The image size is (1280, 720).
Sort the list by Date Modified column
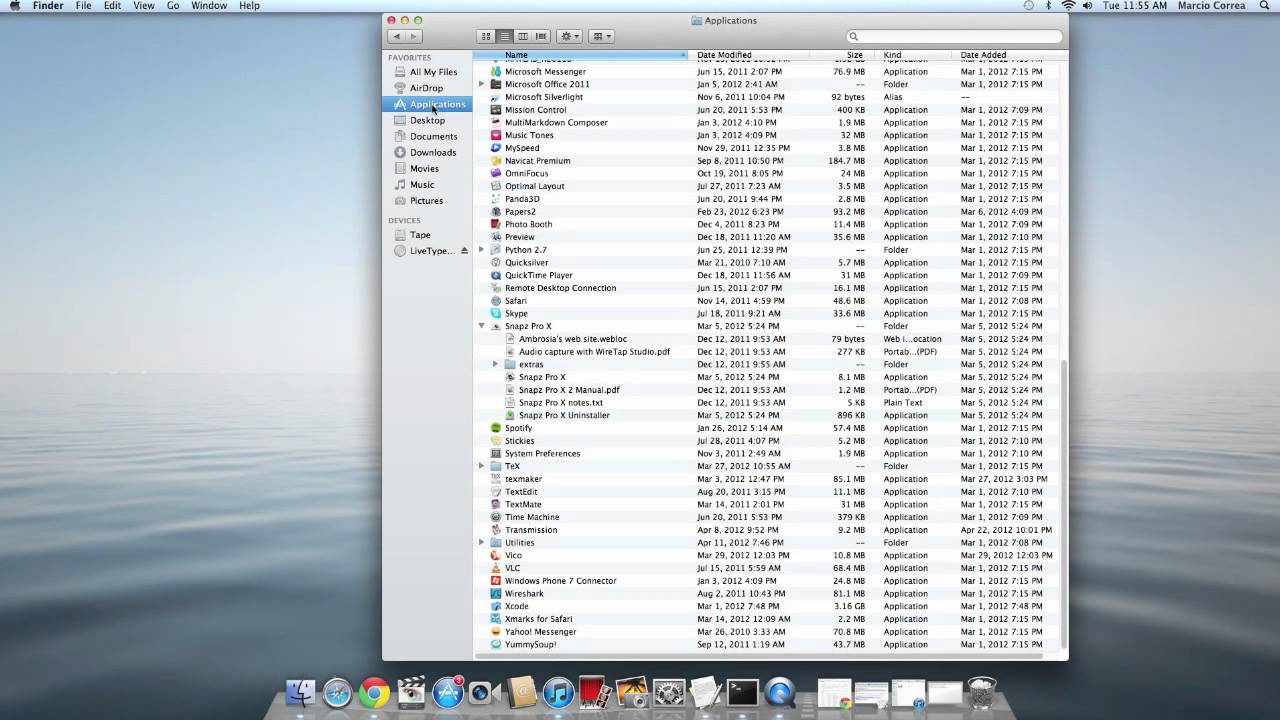click(x=749, y=55)
